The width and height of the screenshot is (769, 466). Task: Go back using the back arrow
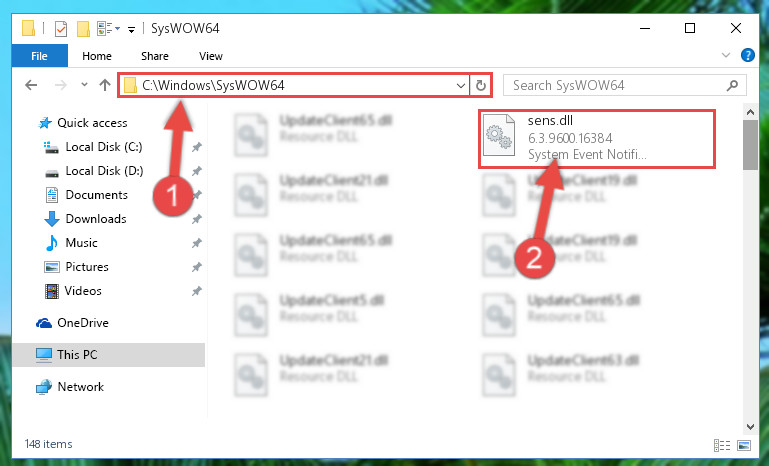pyautogui.click(x=31, y=85)
